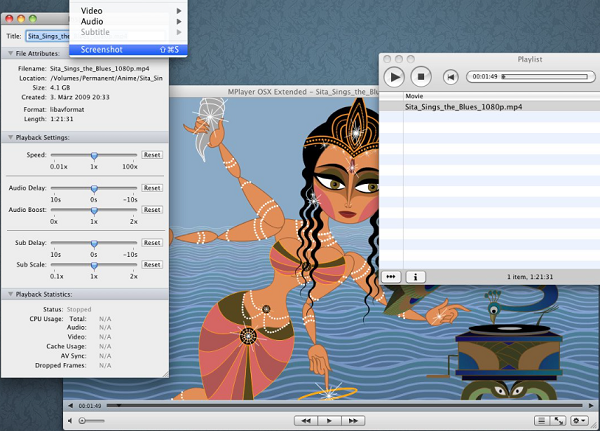Reset the Audio Delay setting

click(152, 188)
